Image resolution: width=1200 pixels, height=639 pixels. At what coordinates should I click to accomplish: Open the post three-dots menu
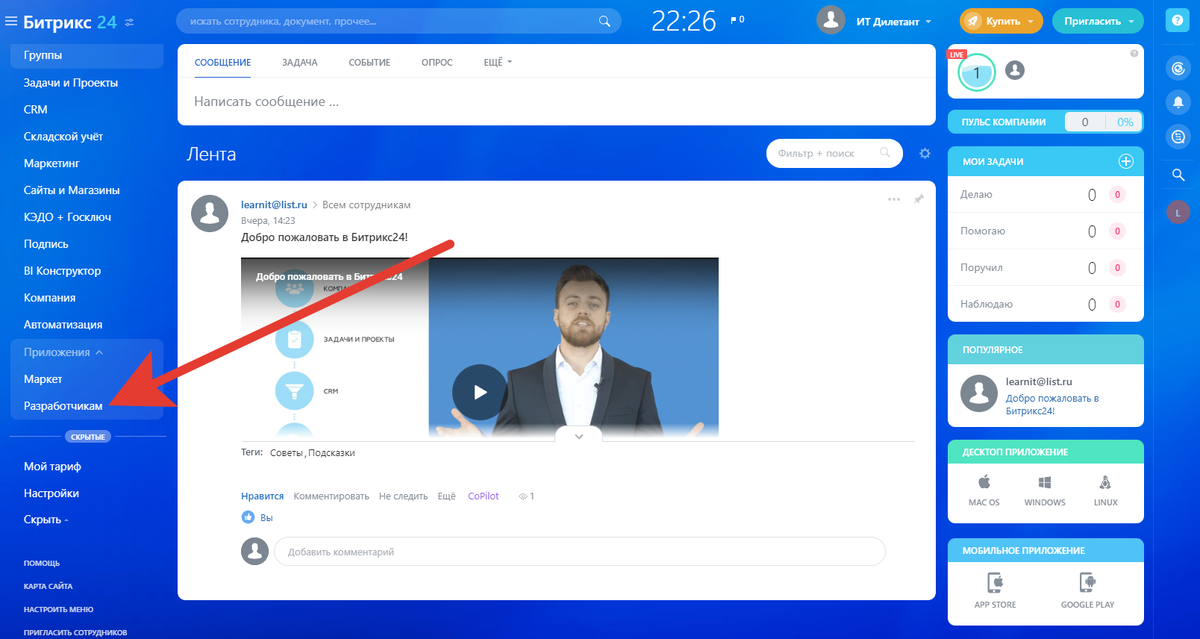894,199
